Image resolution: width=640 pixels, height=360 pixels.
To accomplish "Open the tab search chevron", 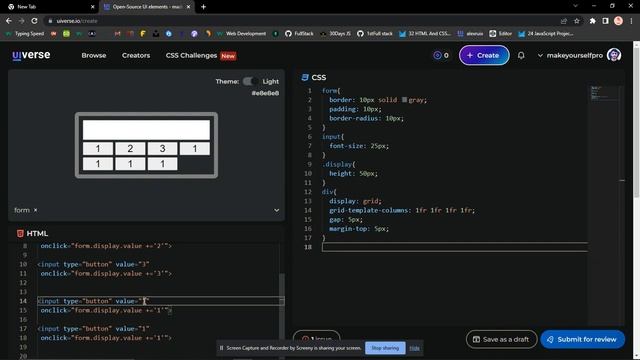I will (575, 6).
